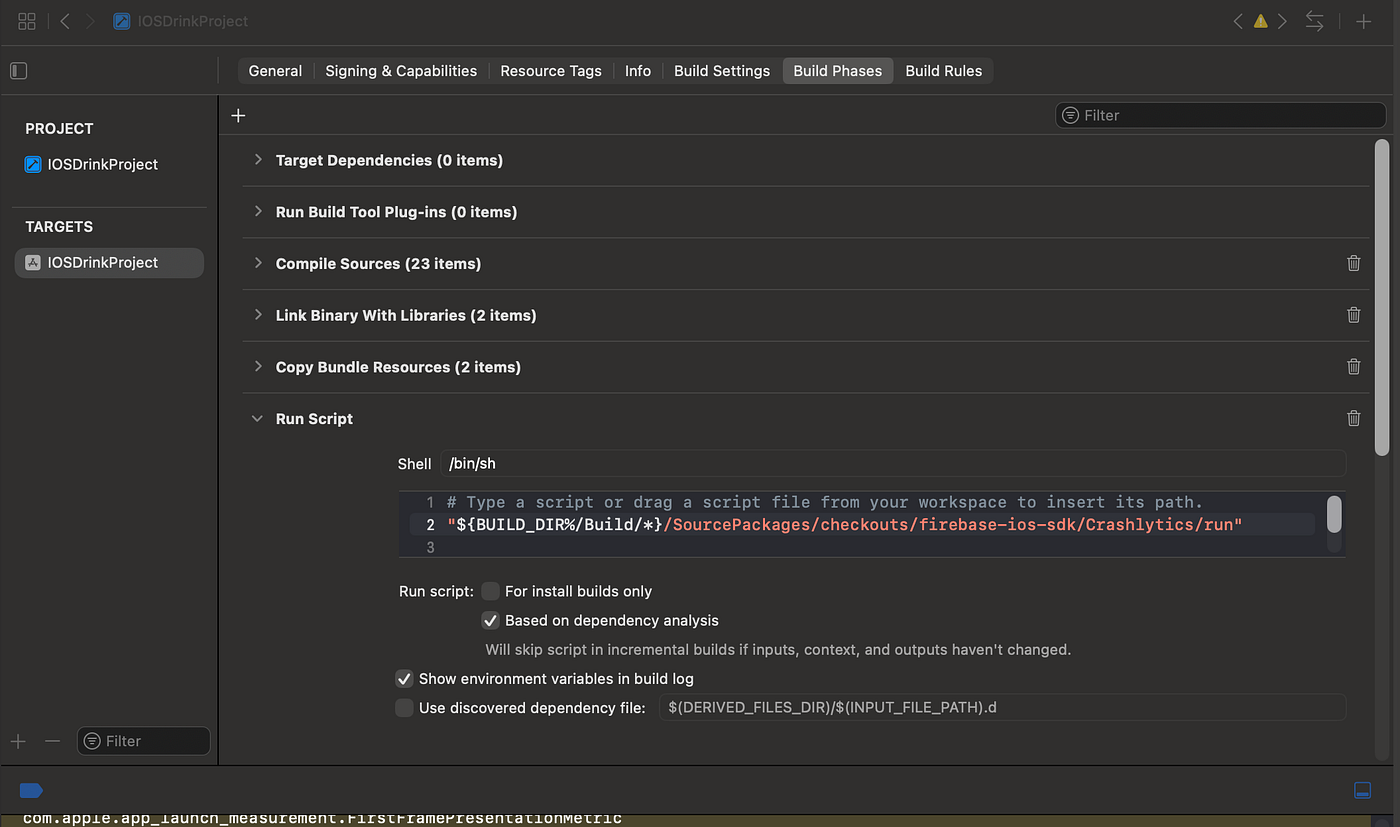Click the IOSDrinkProject file icon in jump bar

(122, 21)
